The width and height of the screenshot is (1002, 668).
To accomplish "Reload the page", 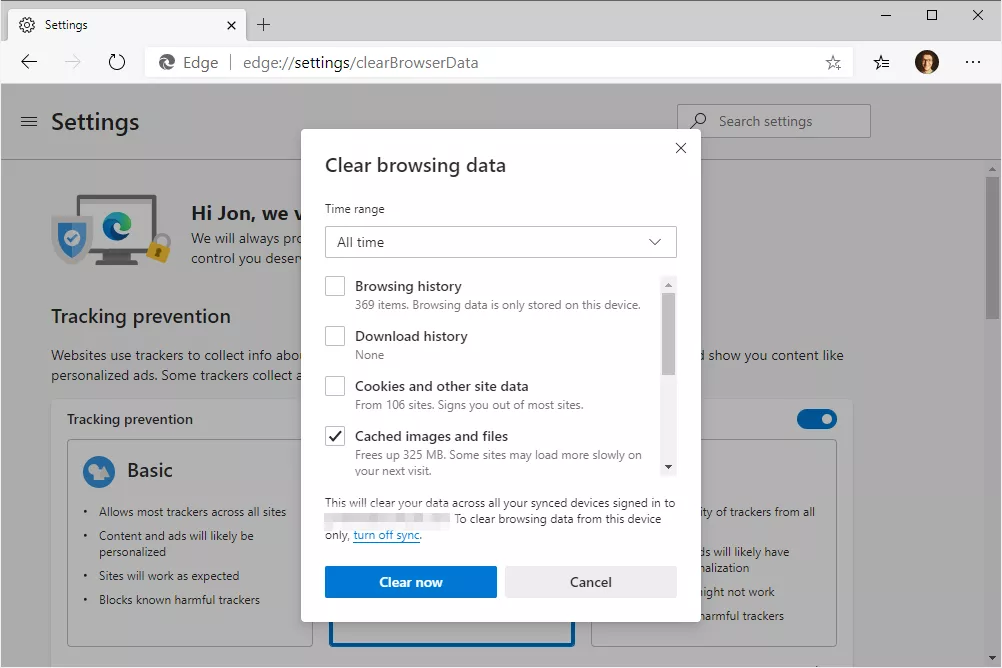I will pyautogui.click(x=117, y=62).
